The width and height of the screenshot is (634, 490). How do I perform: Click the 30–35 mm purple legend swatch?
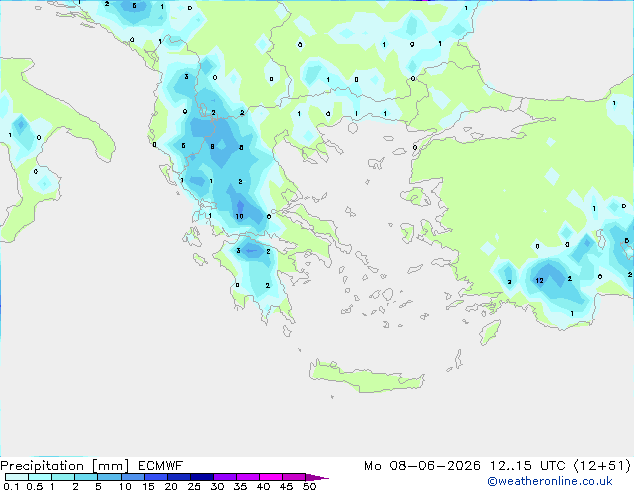[225, 477]
